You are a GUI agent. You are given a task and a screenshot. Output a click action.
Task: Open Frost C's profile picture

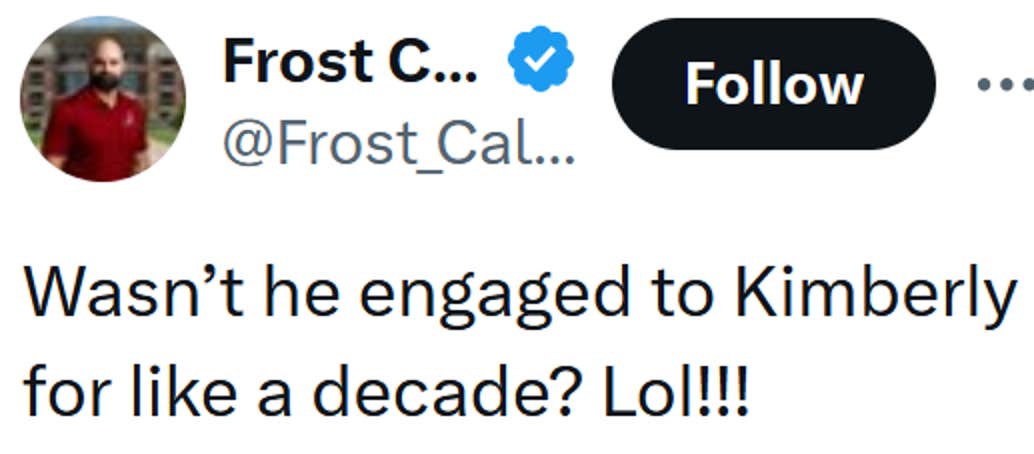click(102, 98)
